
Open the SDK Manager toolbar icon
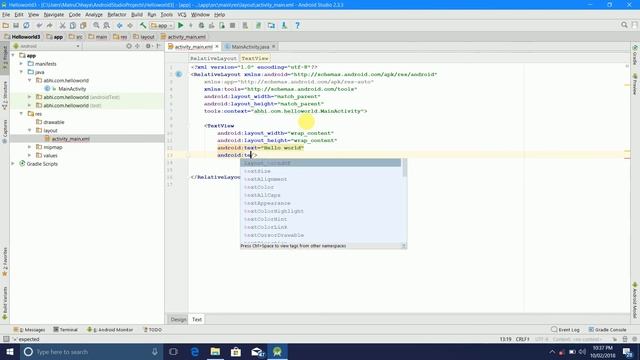(284, 25)
